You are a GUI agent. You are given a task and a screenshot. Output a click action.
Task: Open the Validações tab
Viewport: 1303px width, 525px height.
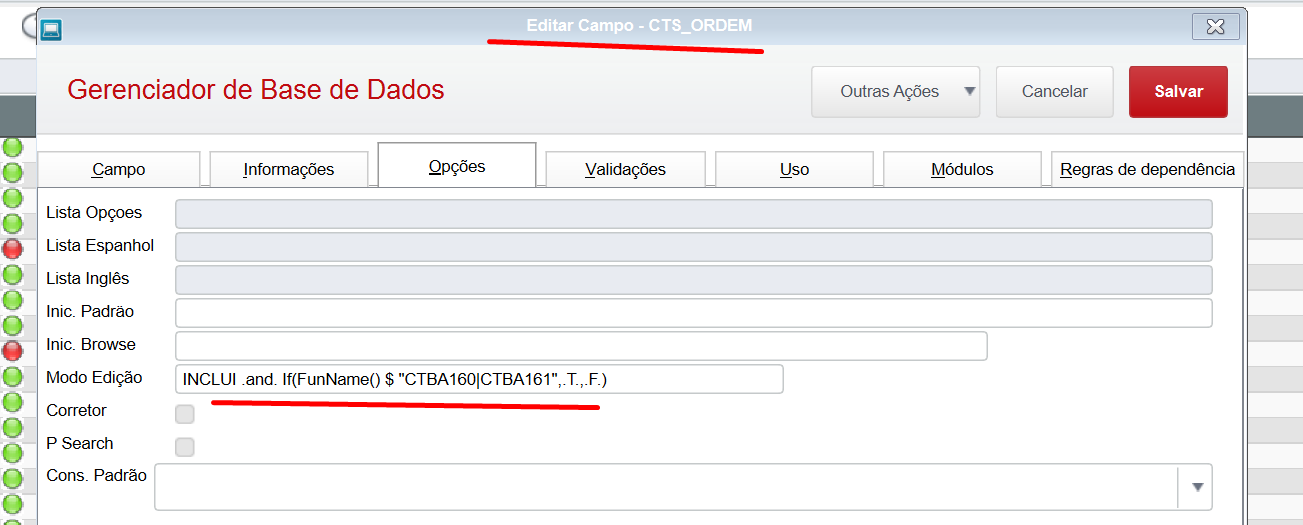coord(625,169)
